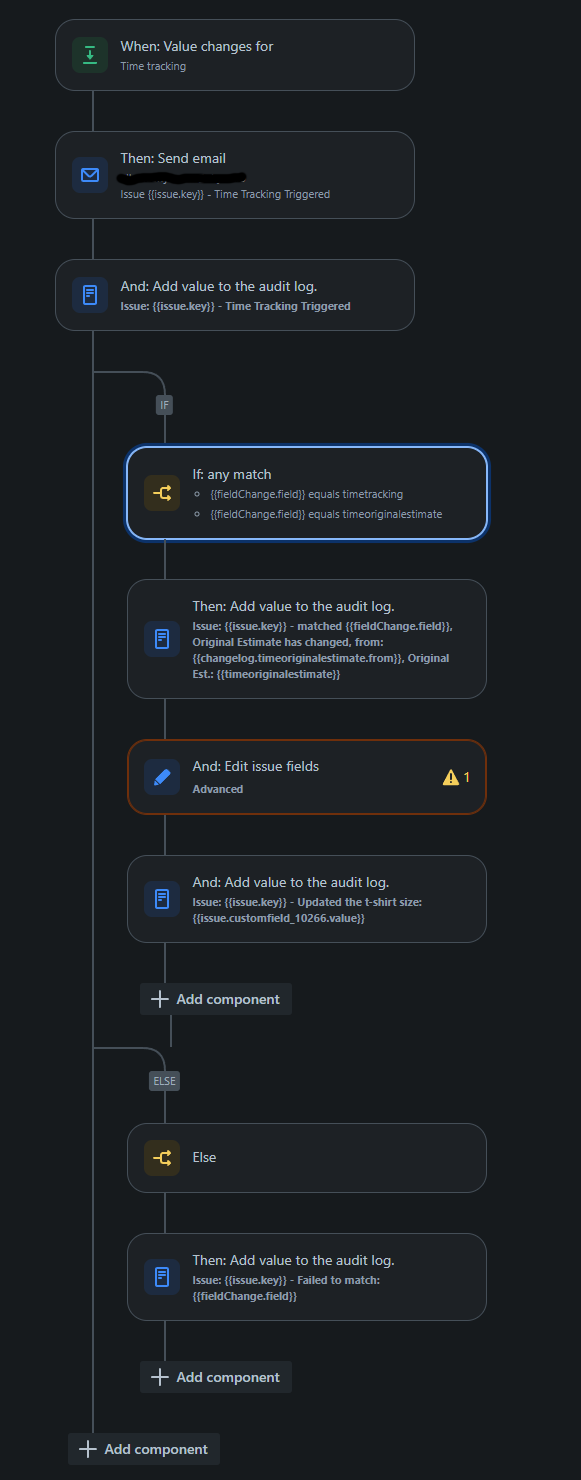581x1480 pixels.
Task: Click Add component inside the IF branch
Action: coord(216,998)
